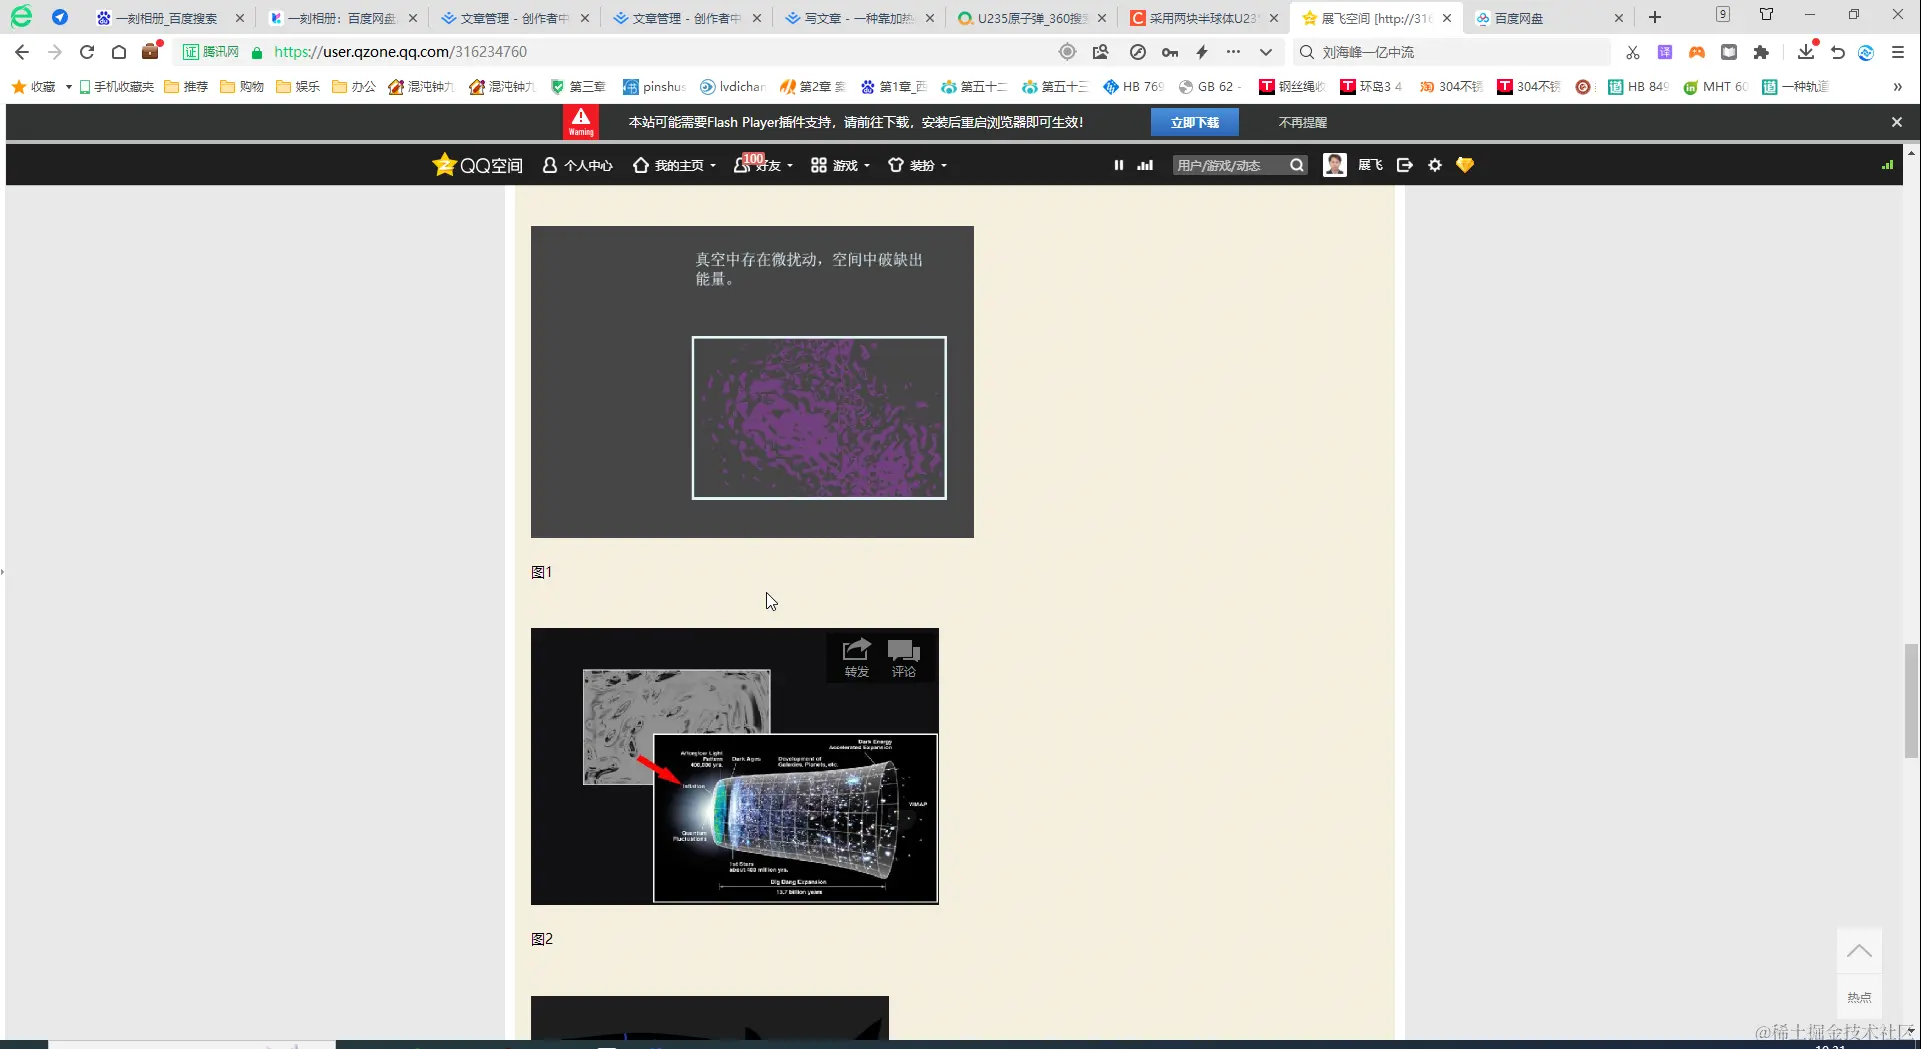This screenshot has height=1049, width=1921.
Task: Click the lightning speed mode icon
Action: [1202, 52]
